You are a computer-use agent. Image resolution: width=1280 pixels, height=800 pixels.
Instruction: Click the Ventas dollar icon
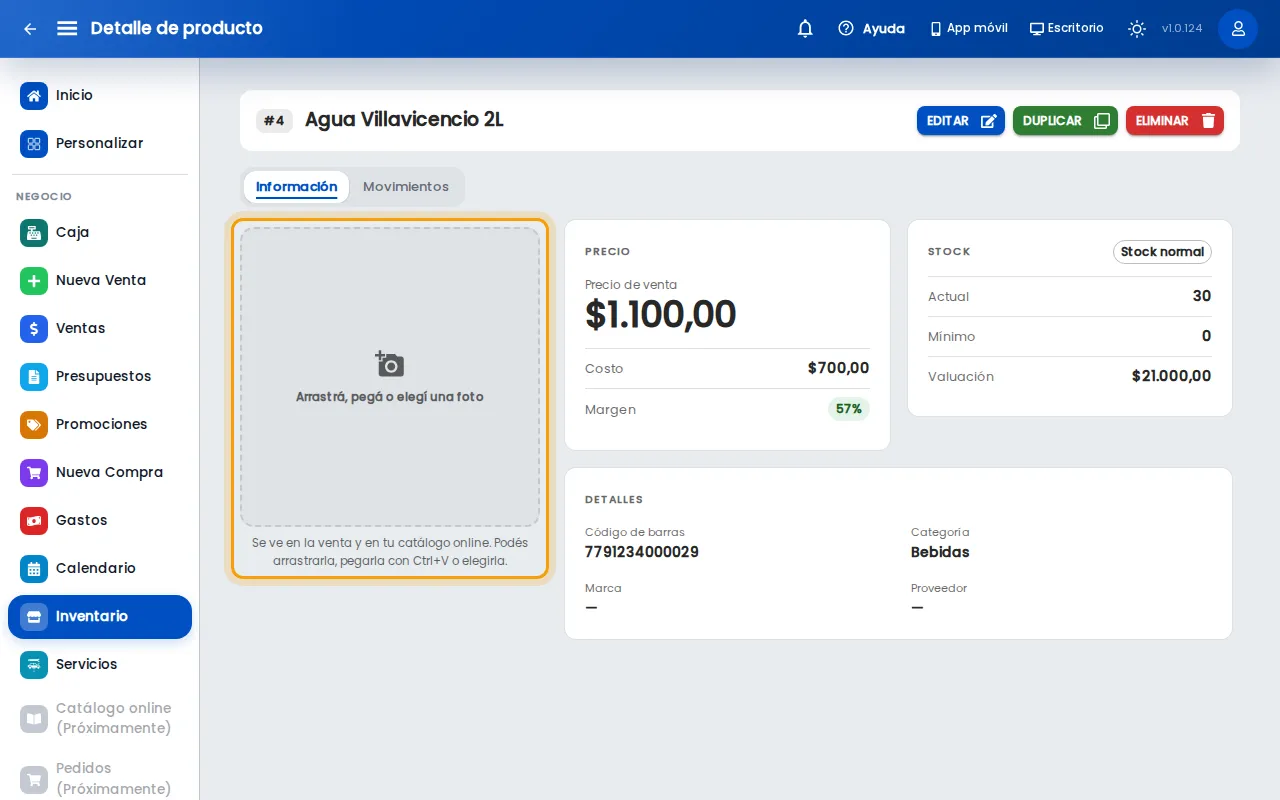coord(34,329)
